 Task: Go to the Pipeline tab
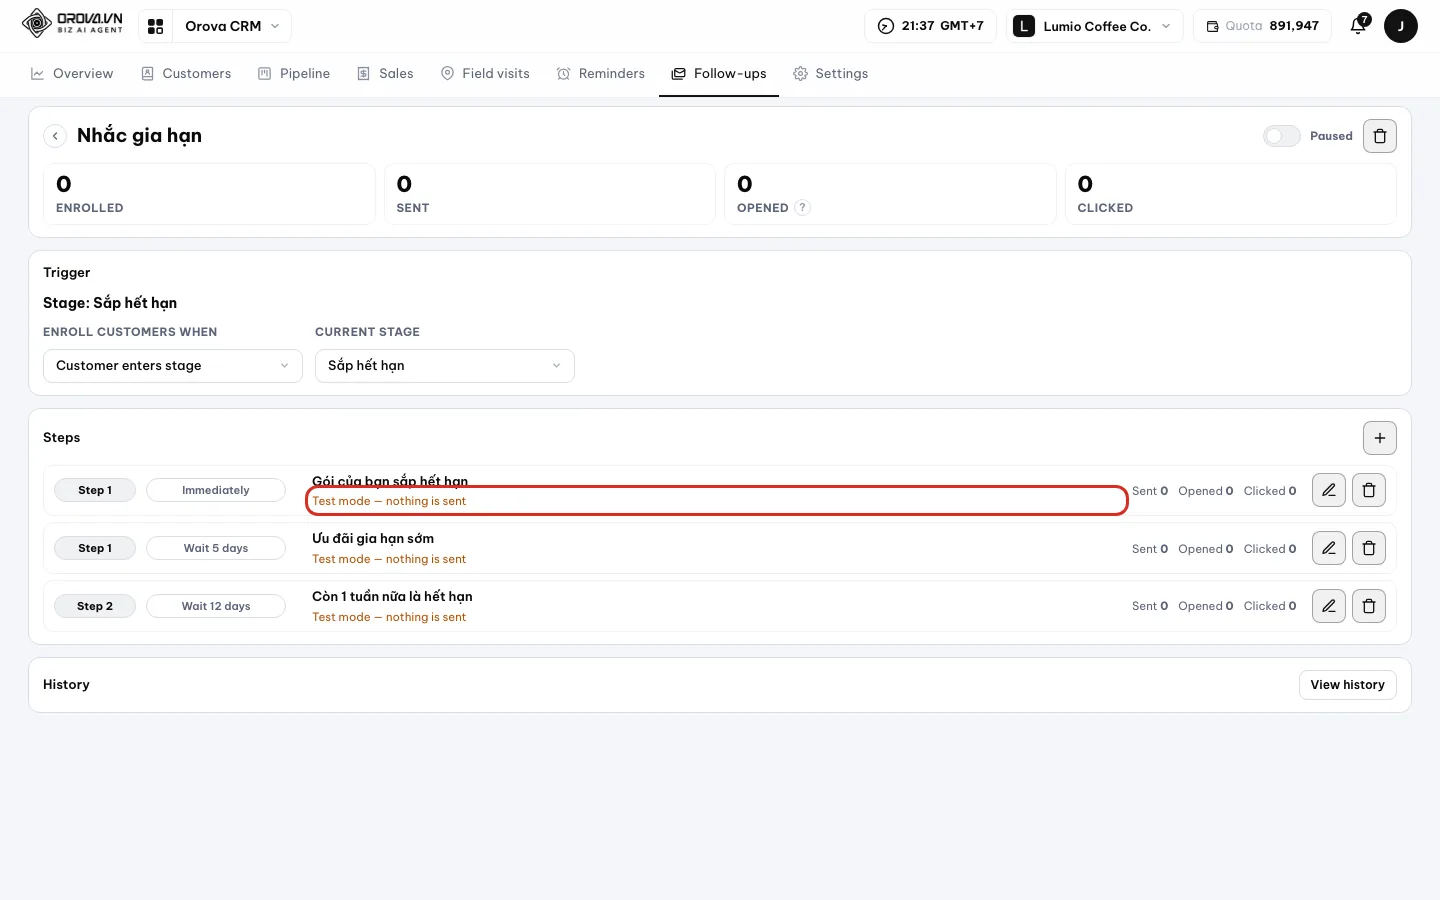click(294, 74)
